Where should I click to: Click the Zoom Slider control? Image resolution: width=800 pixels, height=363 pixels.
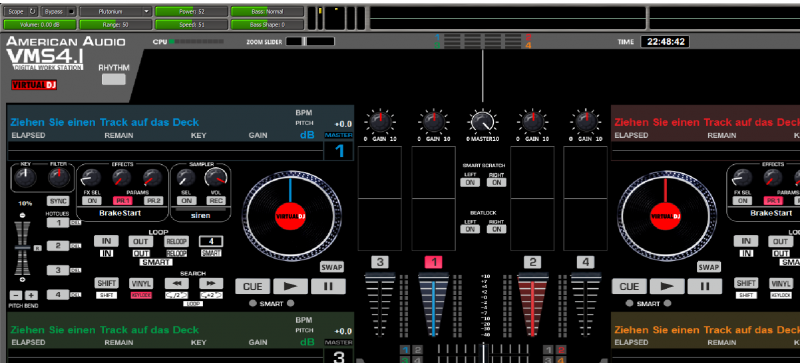(x=310, y=42)
